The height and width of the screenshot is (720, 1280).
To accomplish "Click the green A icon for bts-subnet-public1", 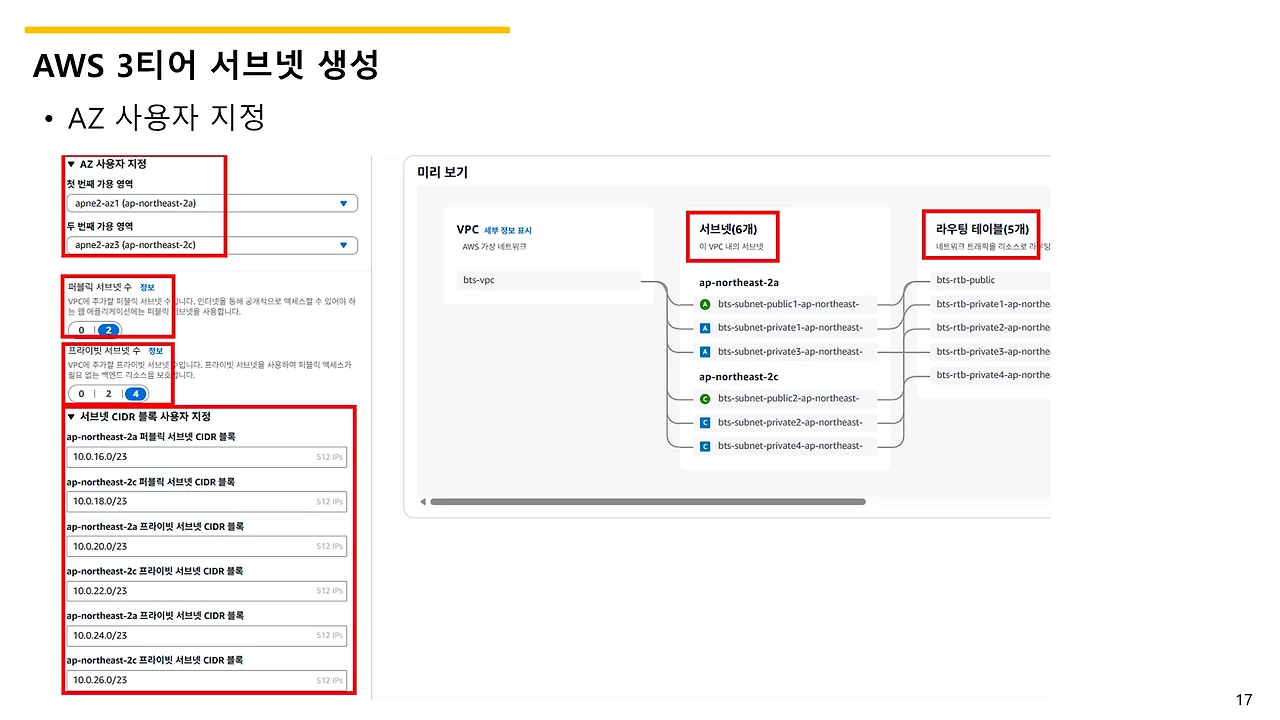I will [x=705, y=304].
